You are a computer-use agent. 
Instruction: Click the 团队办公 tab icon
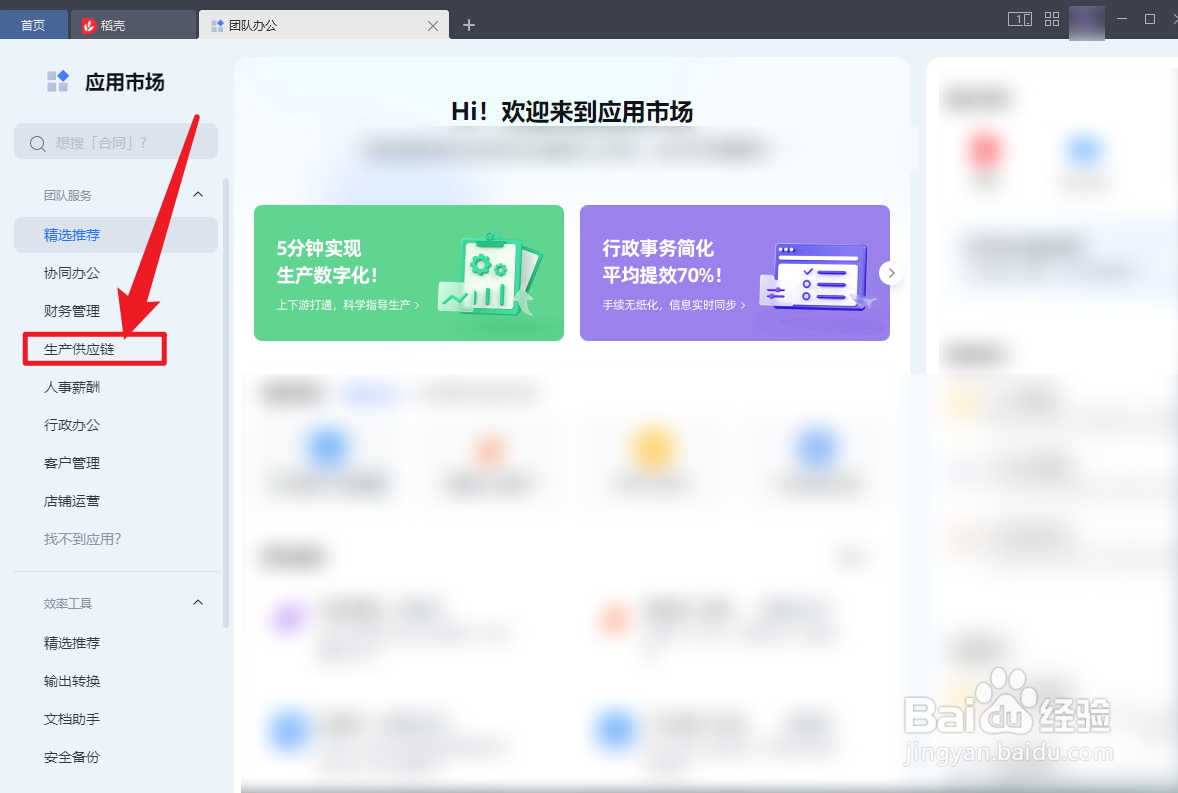(x=217, y=27)
